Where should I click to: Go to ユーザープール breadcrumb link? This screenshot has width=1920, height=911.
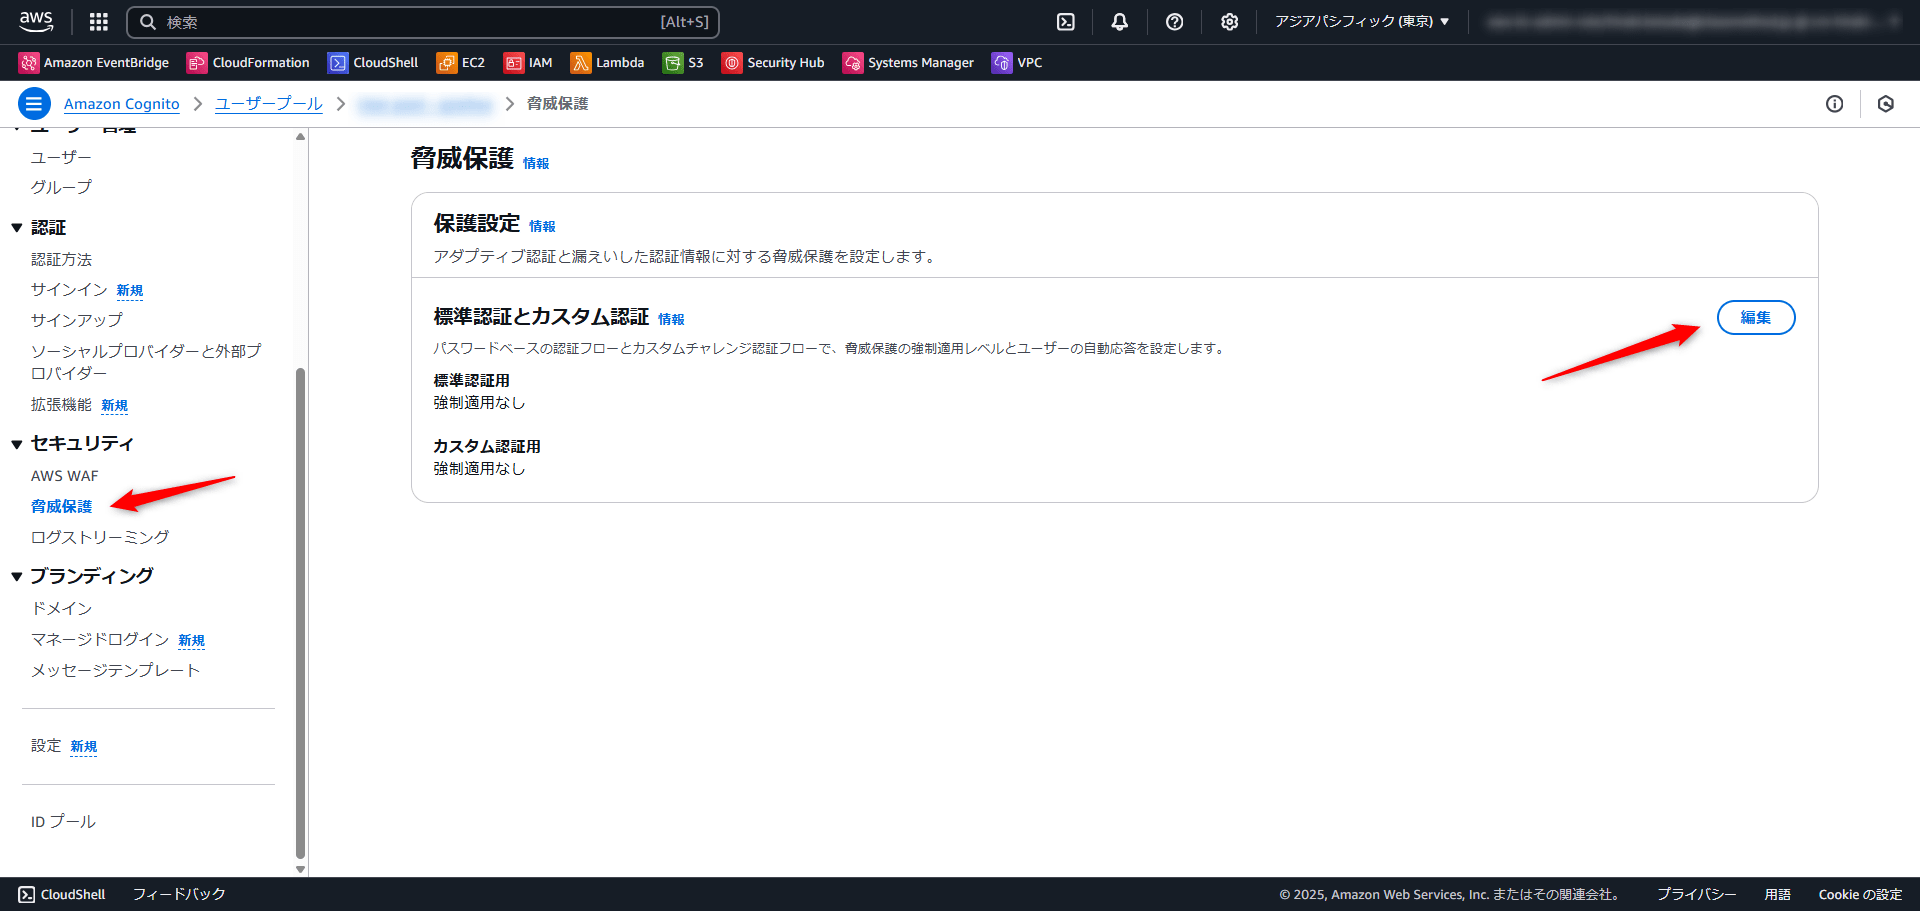pos(269,104)
